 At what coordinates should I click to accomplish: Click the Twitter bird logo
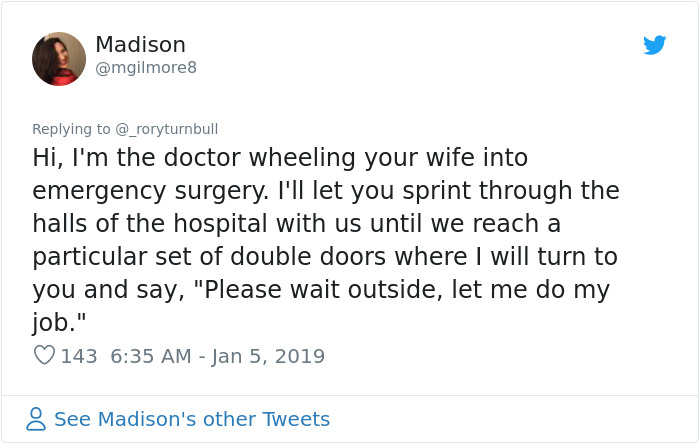[x=655, y=45]
